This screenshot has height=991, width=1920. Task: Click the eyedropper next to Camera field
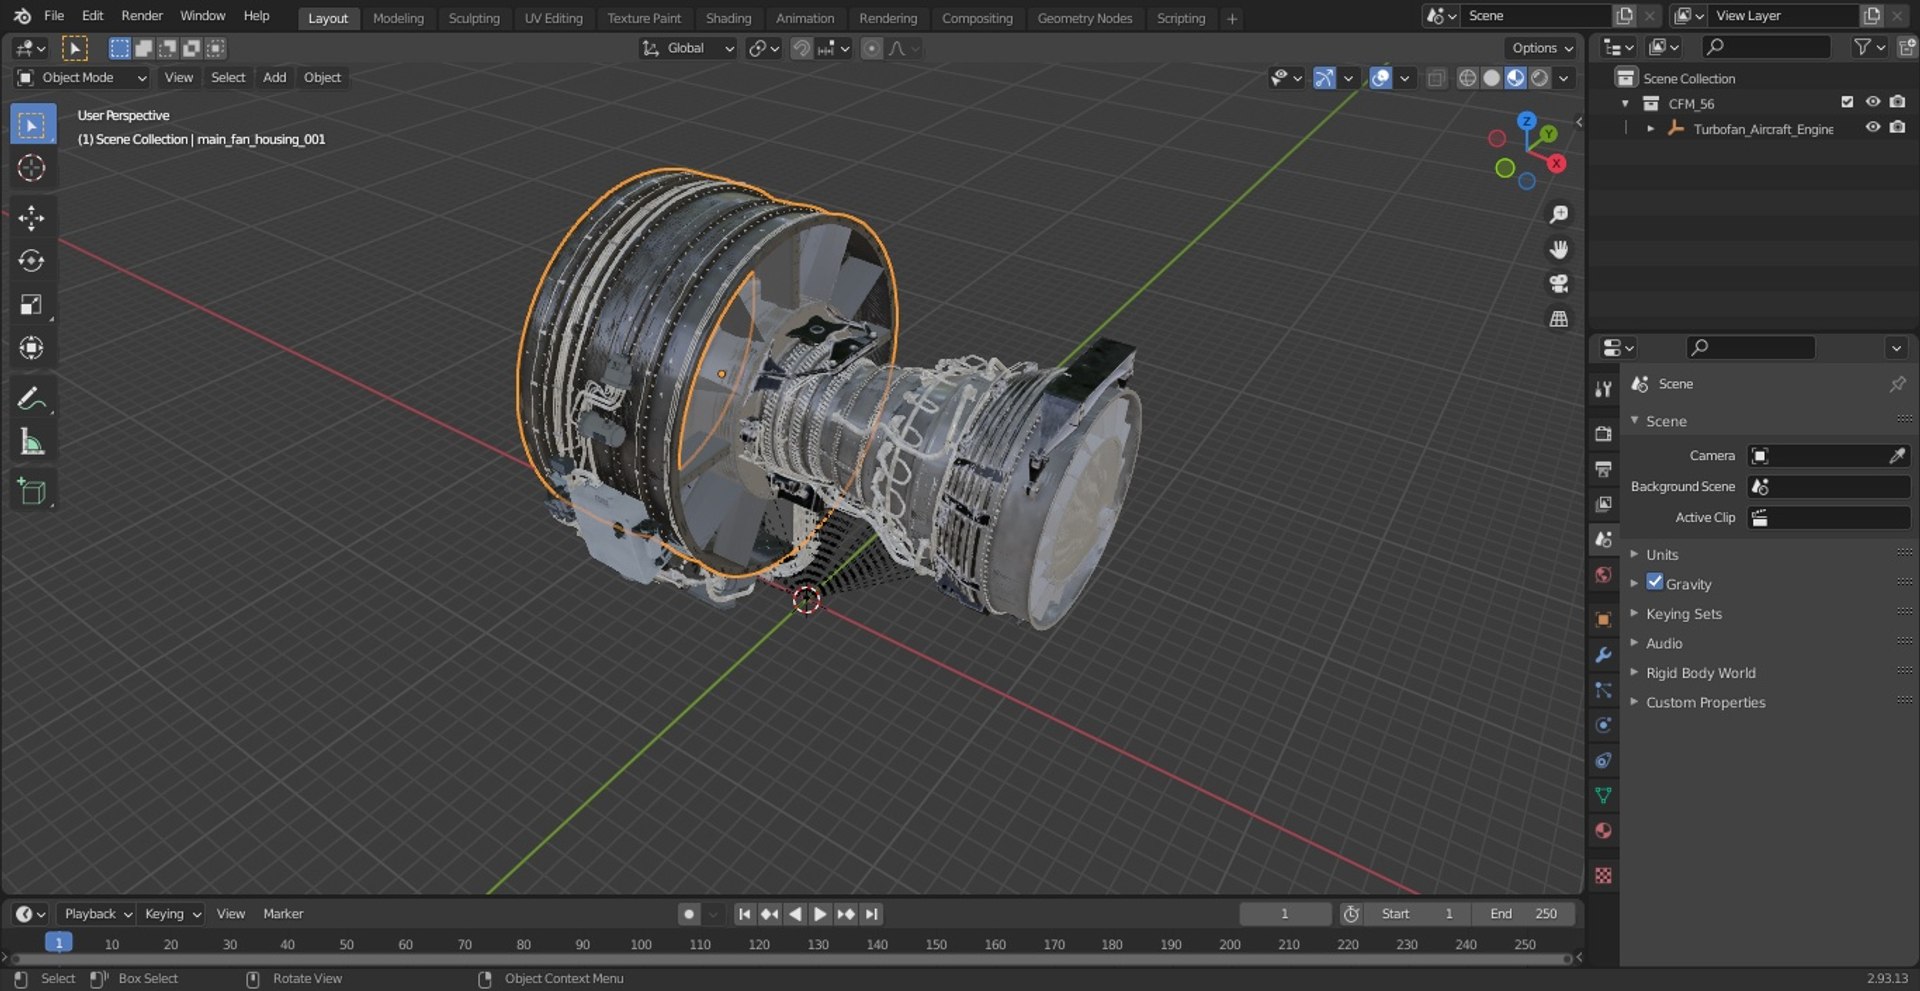coord(1896,456)
